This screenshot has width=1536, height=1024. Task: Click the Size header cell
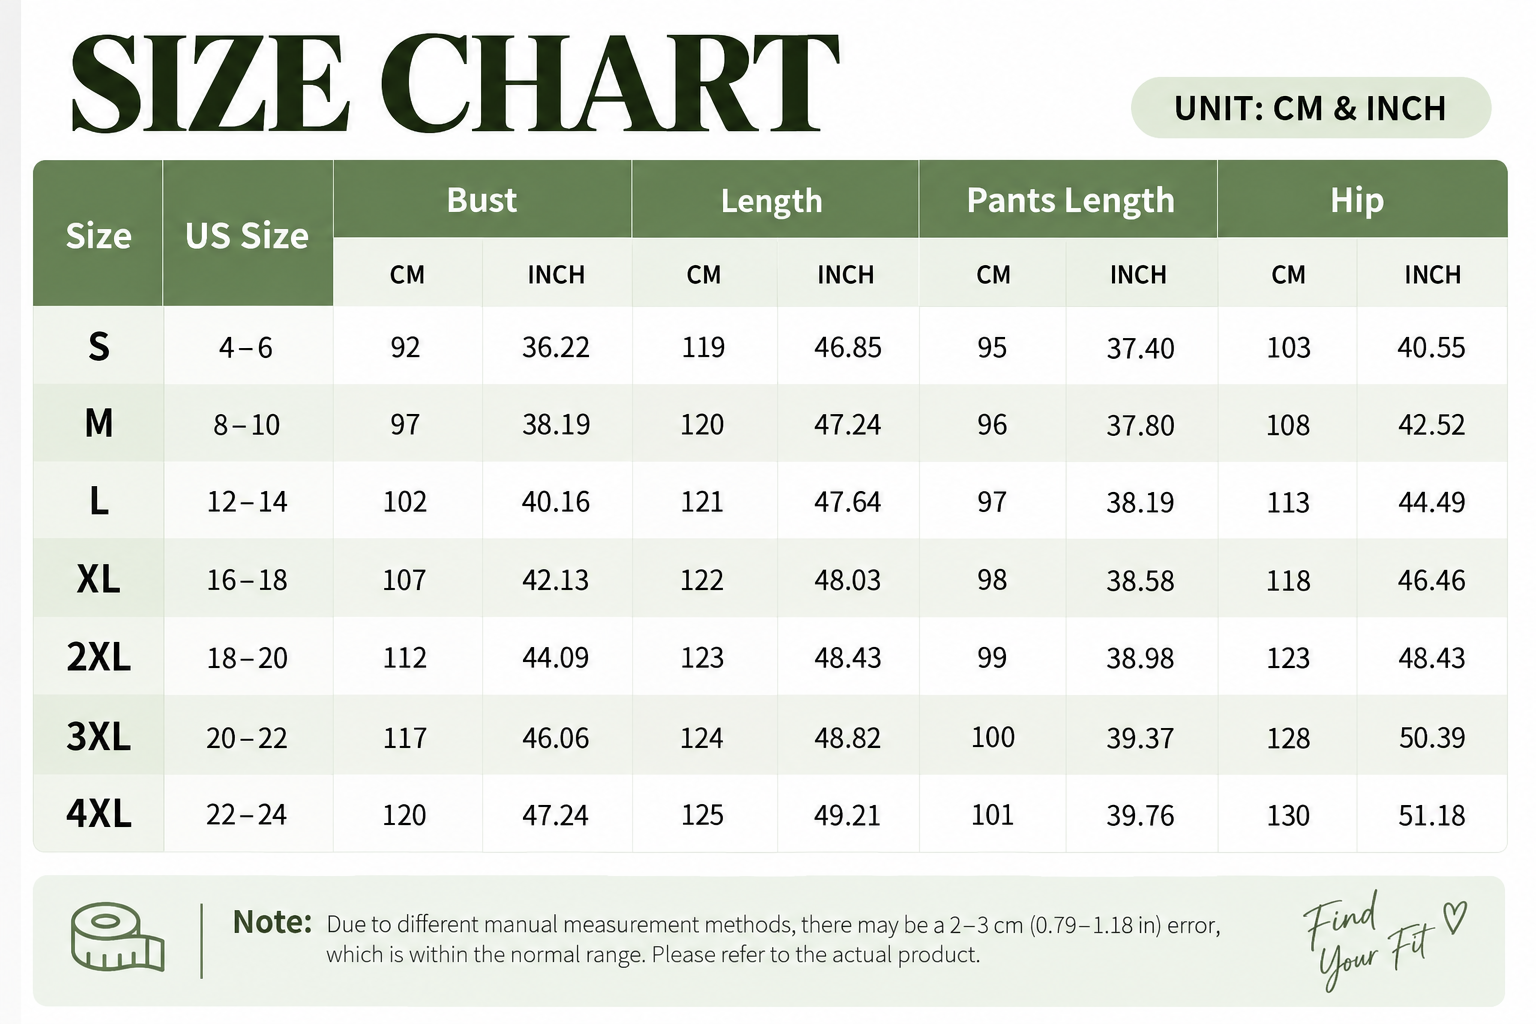[98, 235]
